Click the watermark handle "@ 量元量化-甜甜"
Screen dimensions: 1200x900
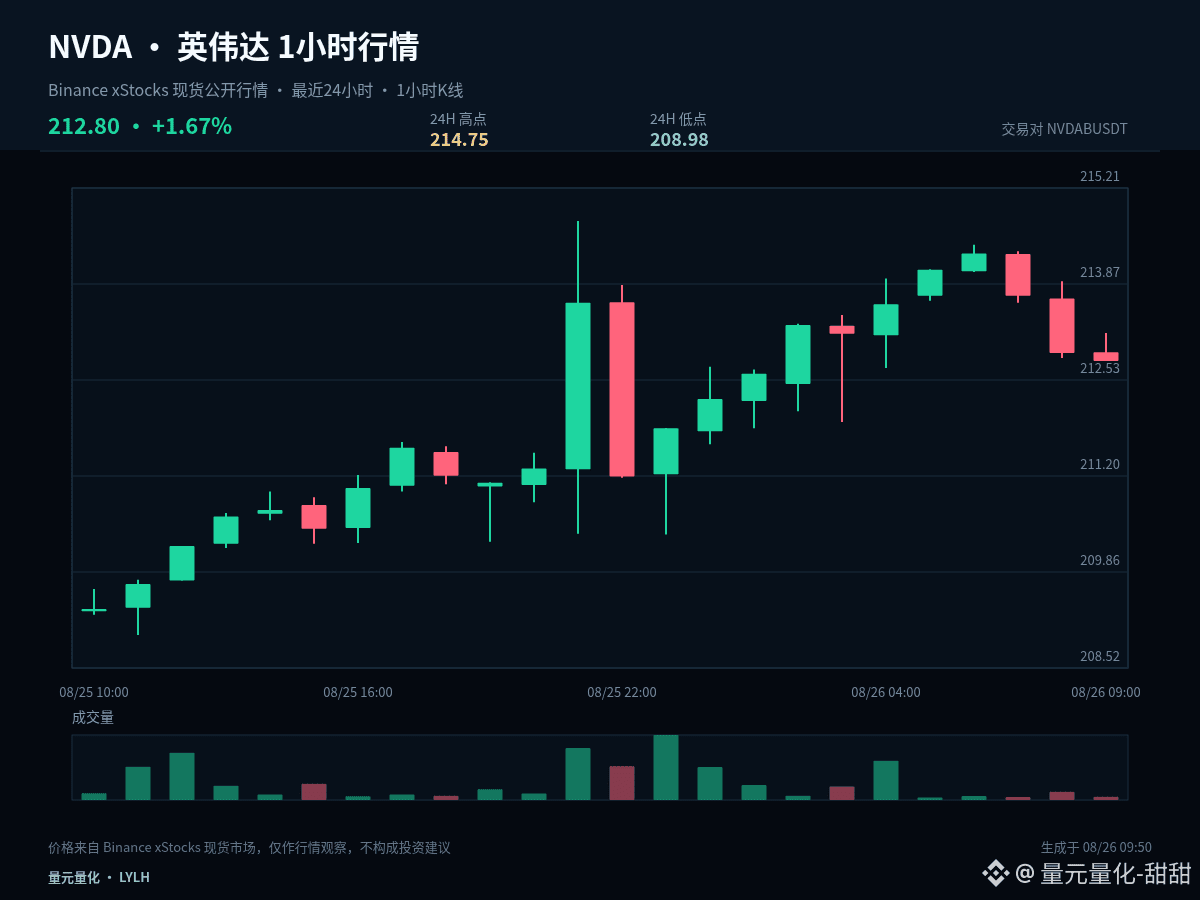(1103, 873)
